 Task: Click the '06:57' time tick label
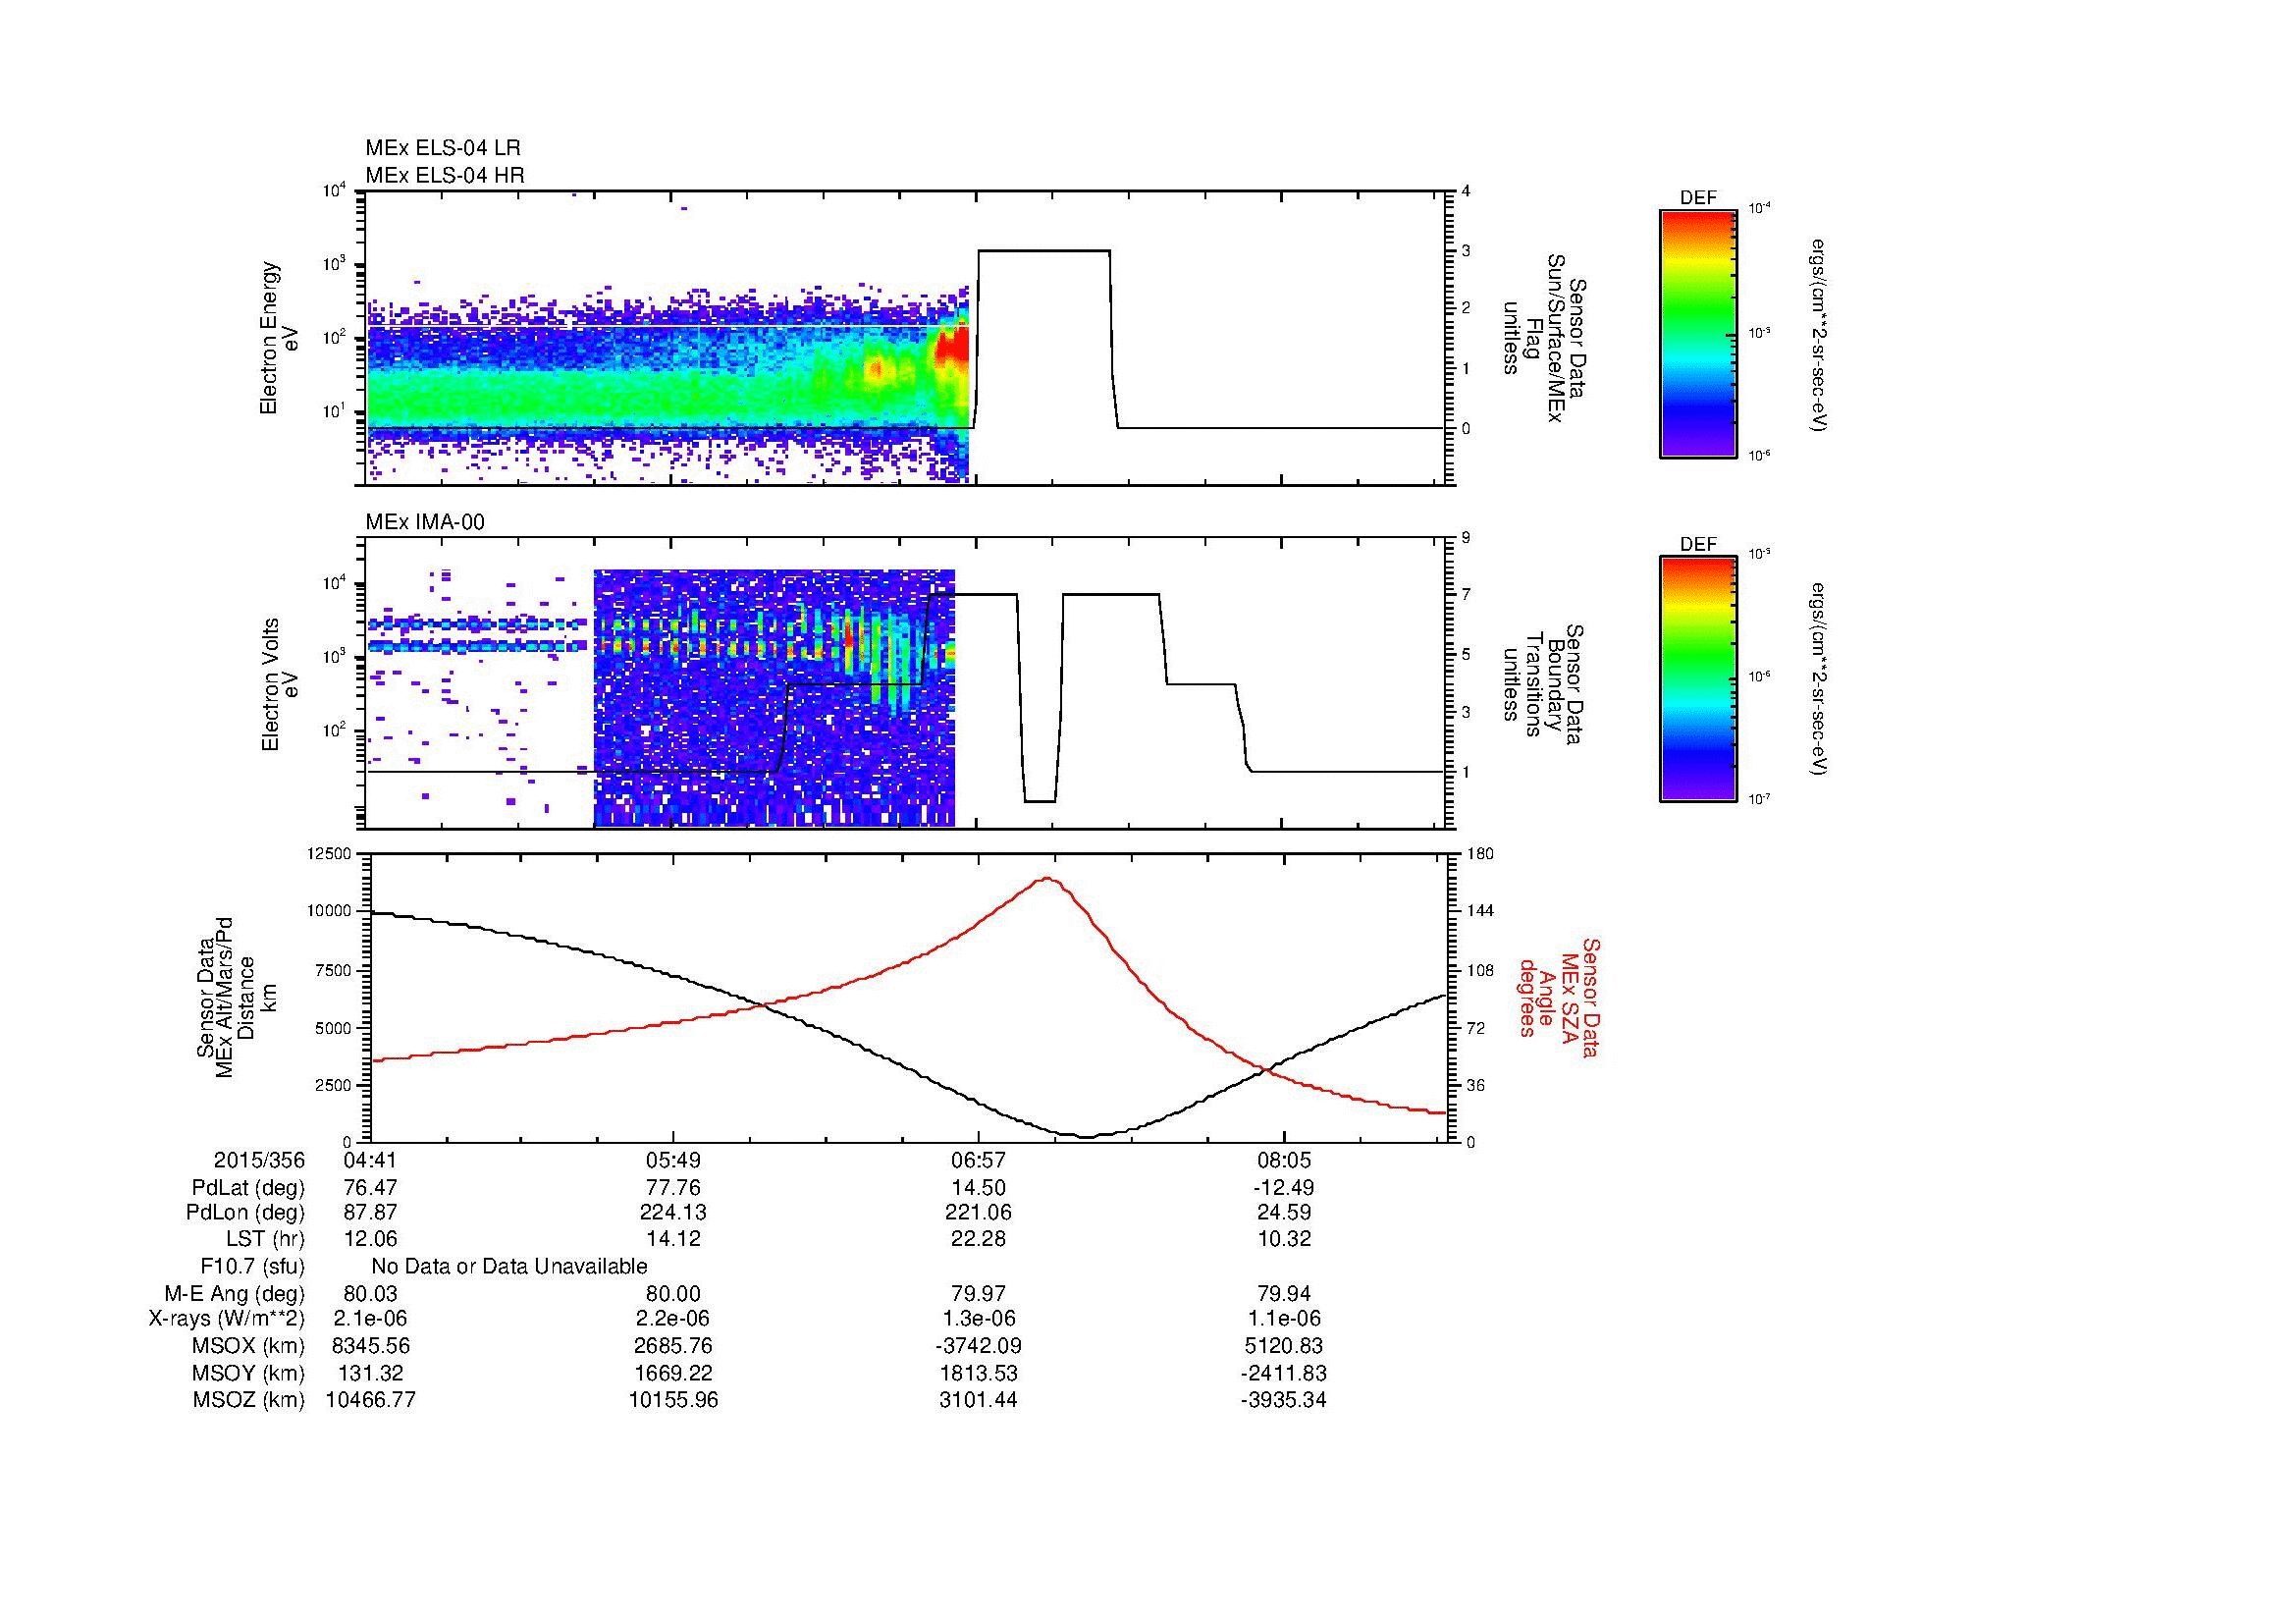coord(977,1160)
